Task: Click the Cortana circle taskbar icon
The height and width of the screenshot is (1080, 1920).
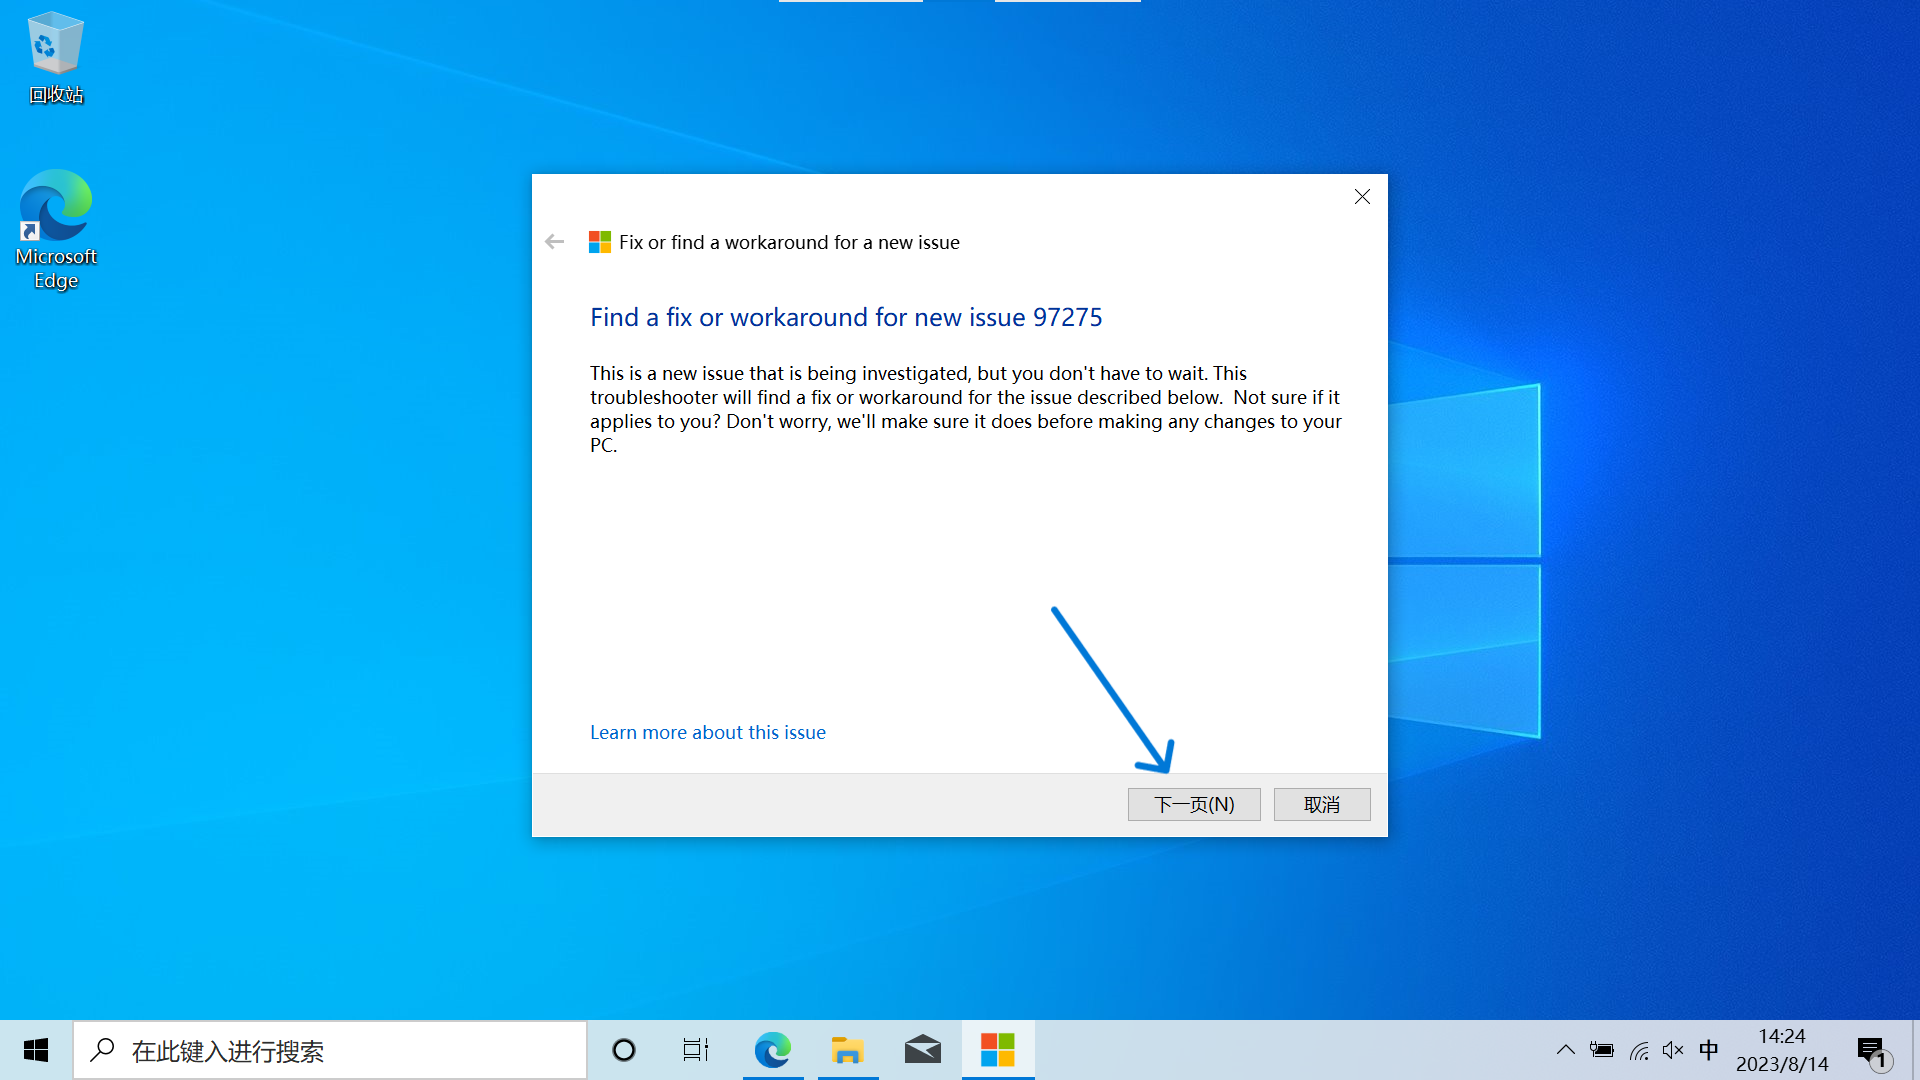Action: point(624,1050)
